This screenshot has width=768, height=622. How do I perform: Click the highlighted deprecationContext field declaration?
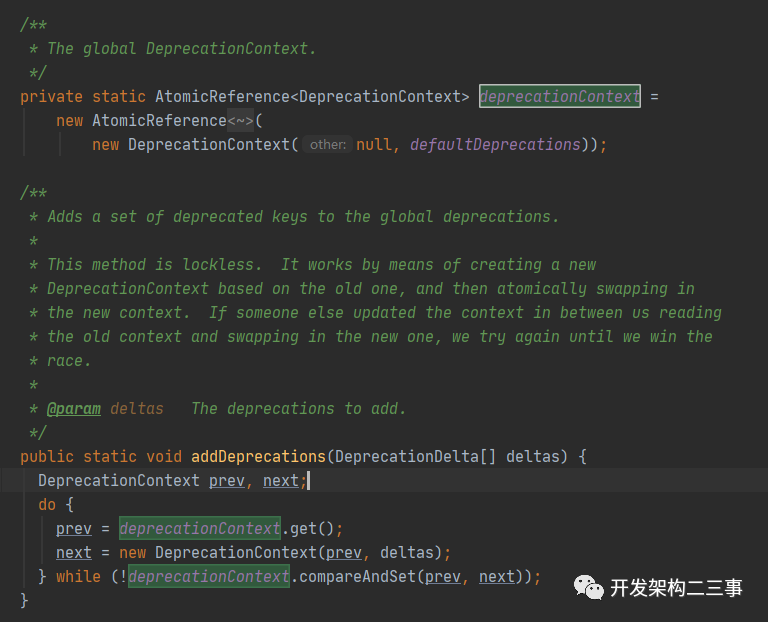point(559,97)
